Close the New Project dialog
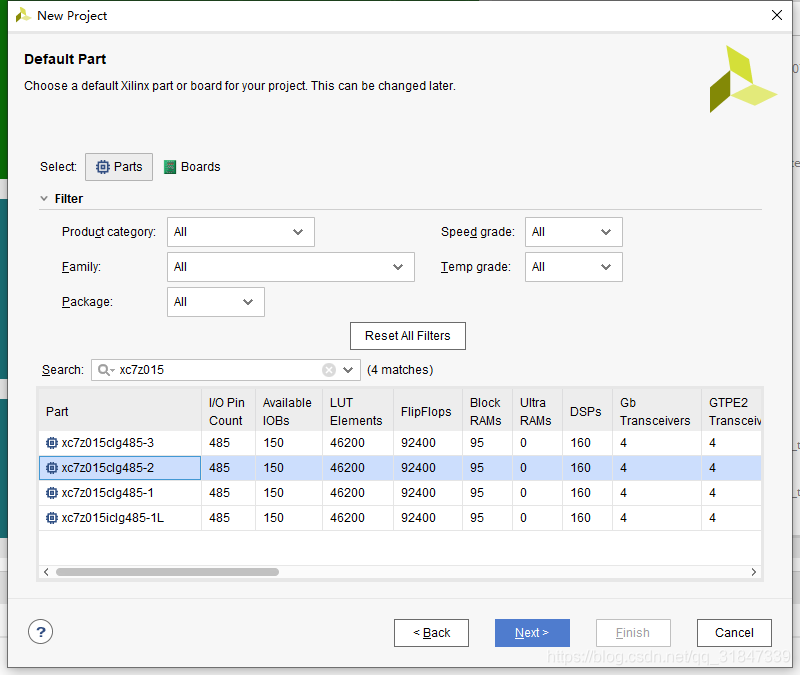The image size is (800, 675). click(x=777, y=15)
